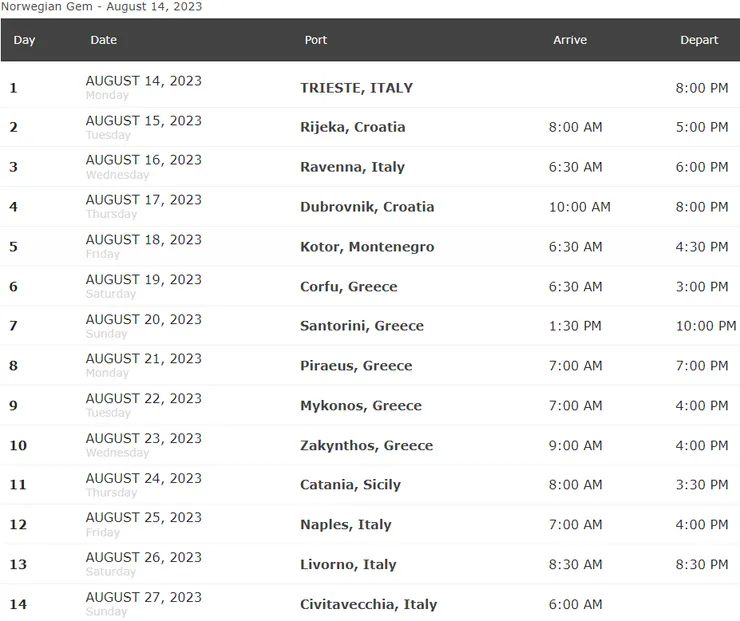Click the Depart column header
The image size is (740, 621).
click(699, 40)
